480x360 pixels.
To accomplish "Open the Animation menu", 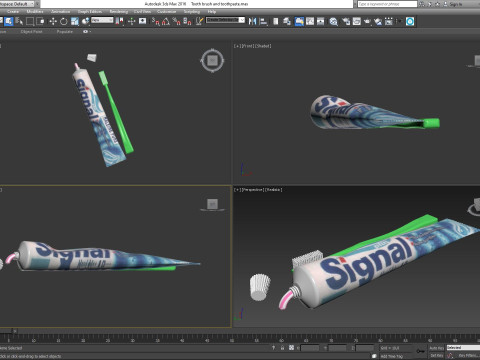I will click(x=61, y=12).
